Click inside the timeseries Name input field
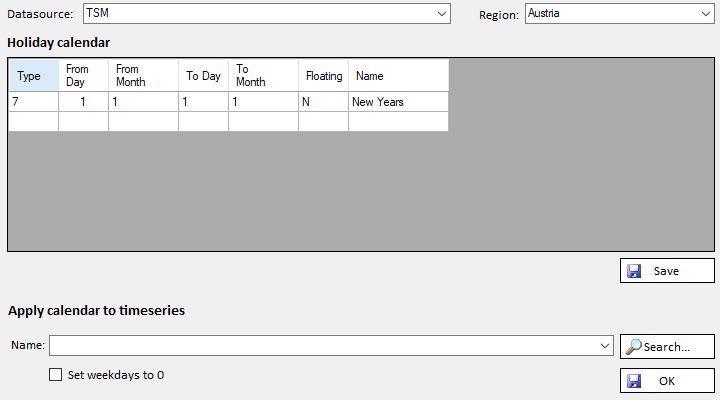 click(x=320, y=346)
